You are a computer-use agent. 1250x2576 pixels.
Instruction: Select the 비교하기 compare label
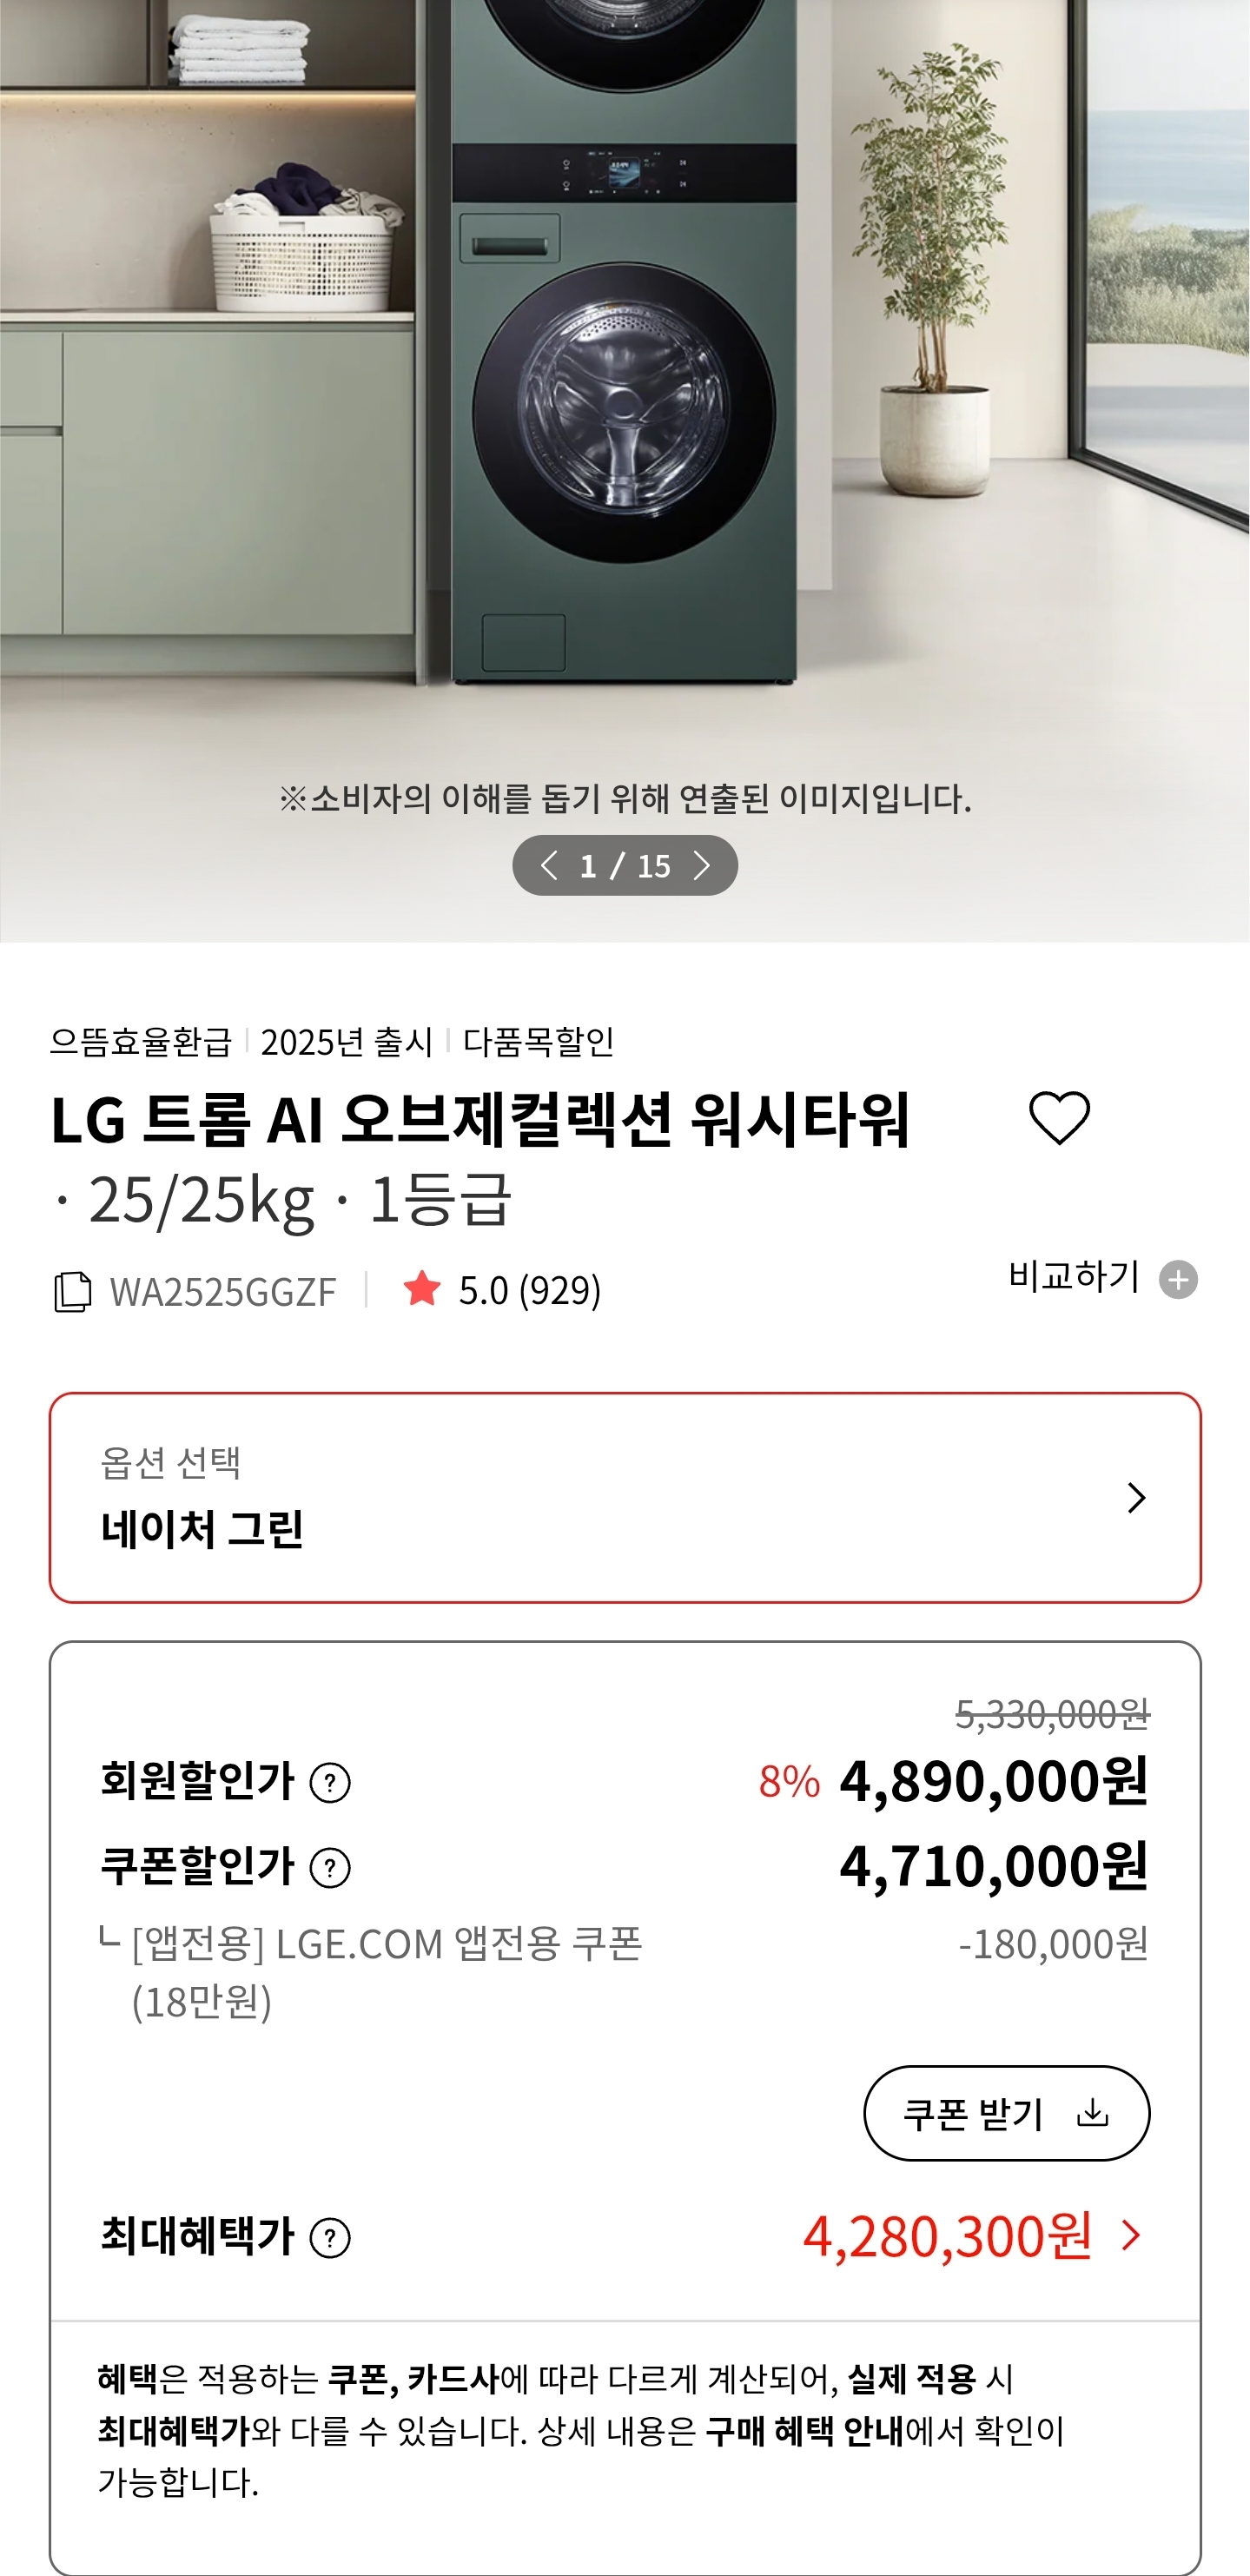pos(1073,1276)
